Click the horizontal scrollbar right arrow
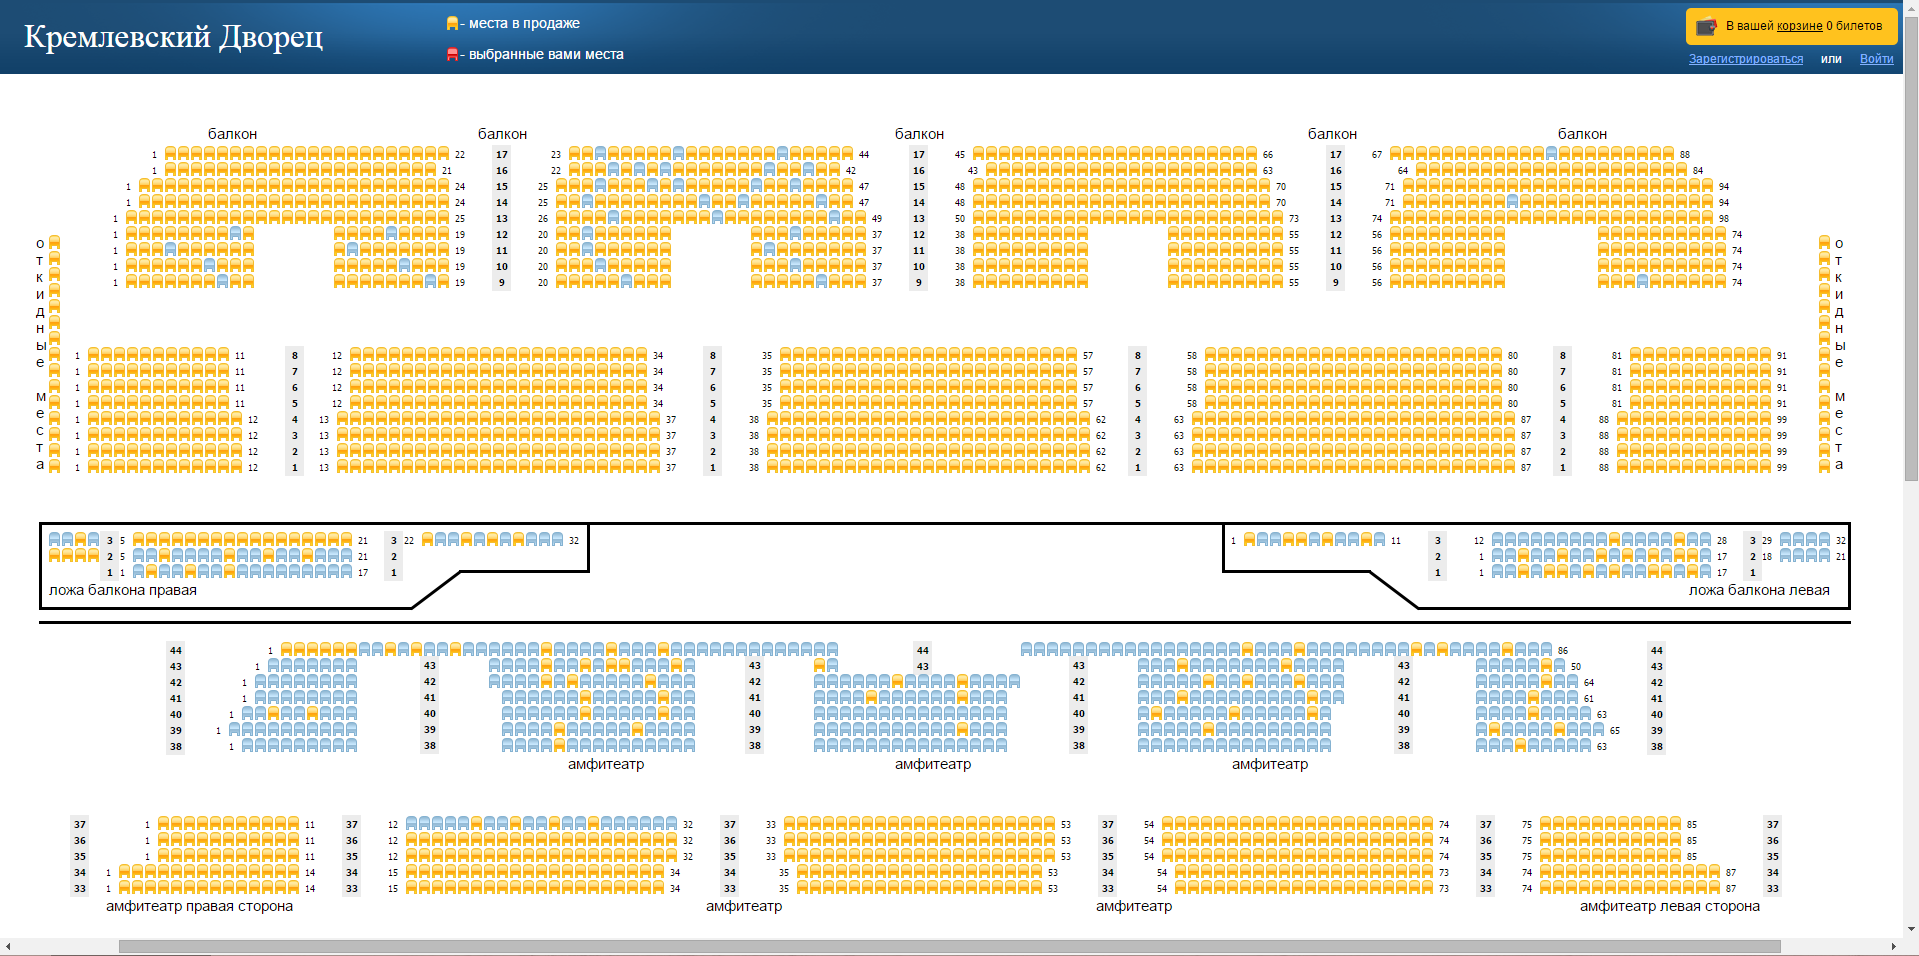The width and height of the screenshot is (1919, 956). (x=1893, y=946)
